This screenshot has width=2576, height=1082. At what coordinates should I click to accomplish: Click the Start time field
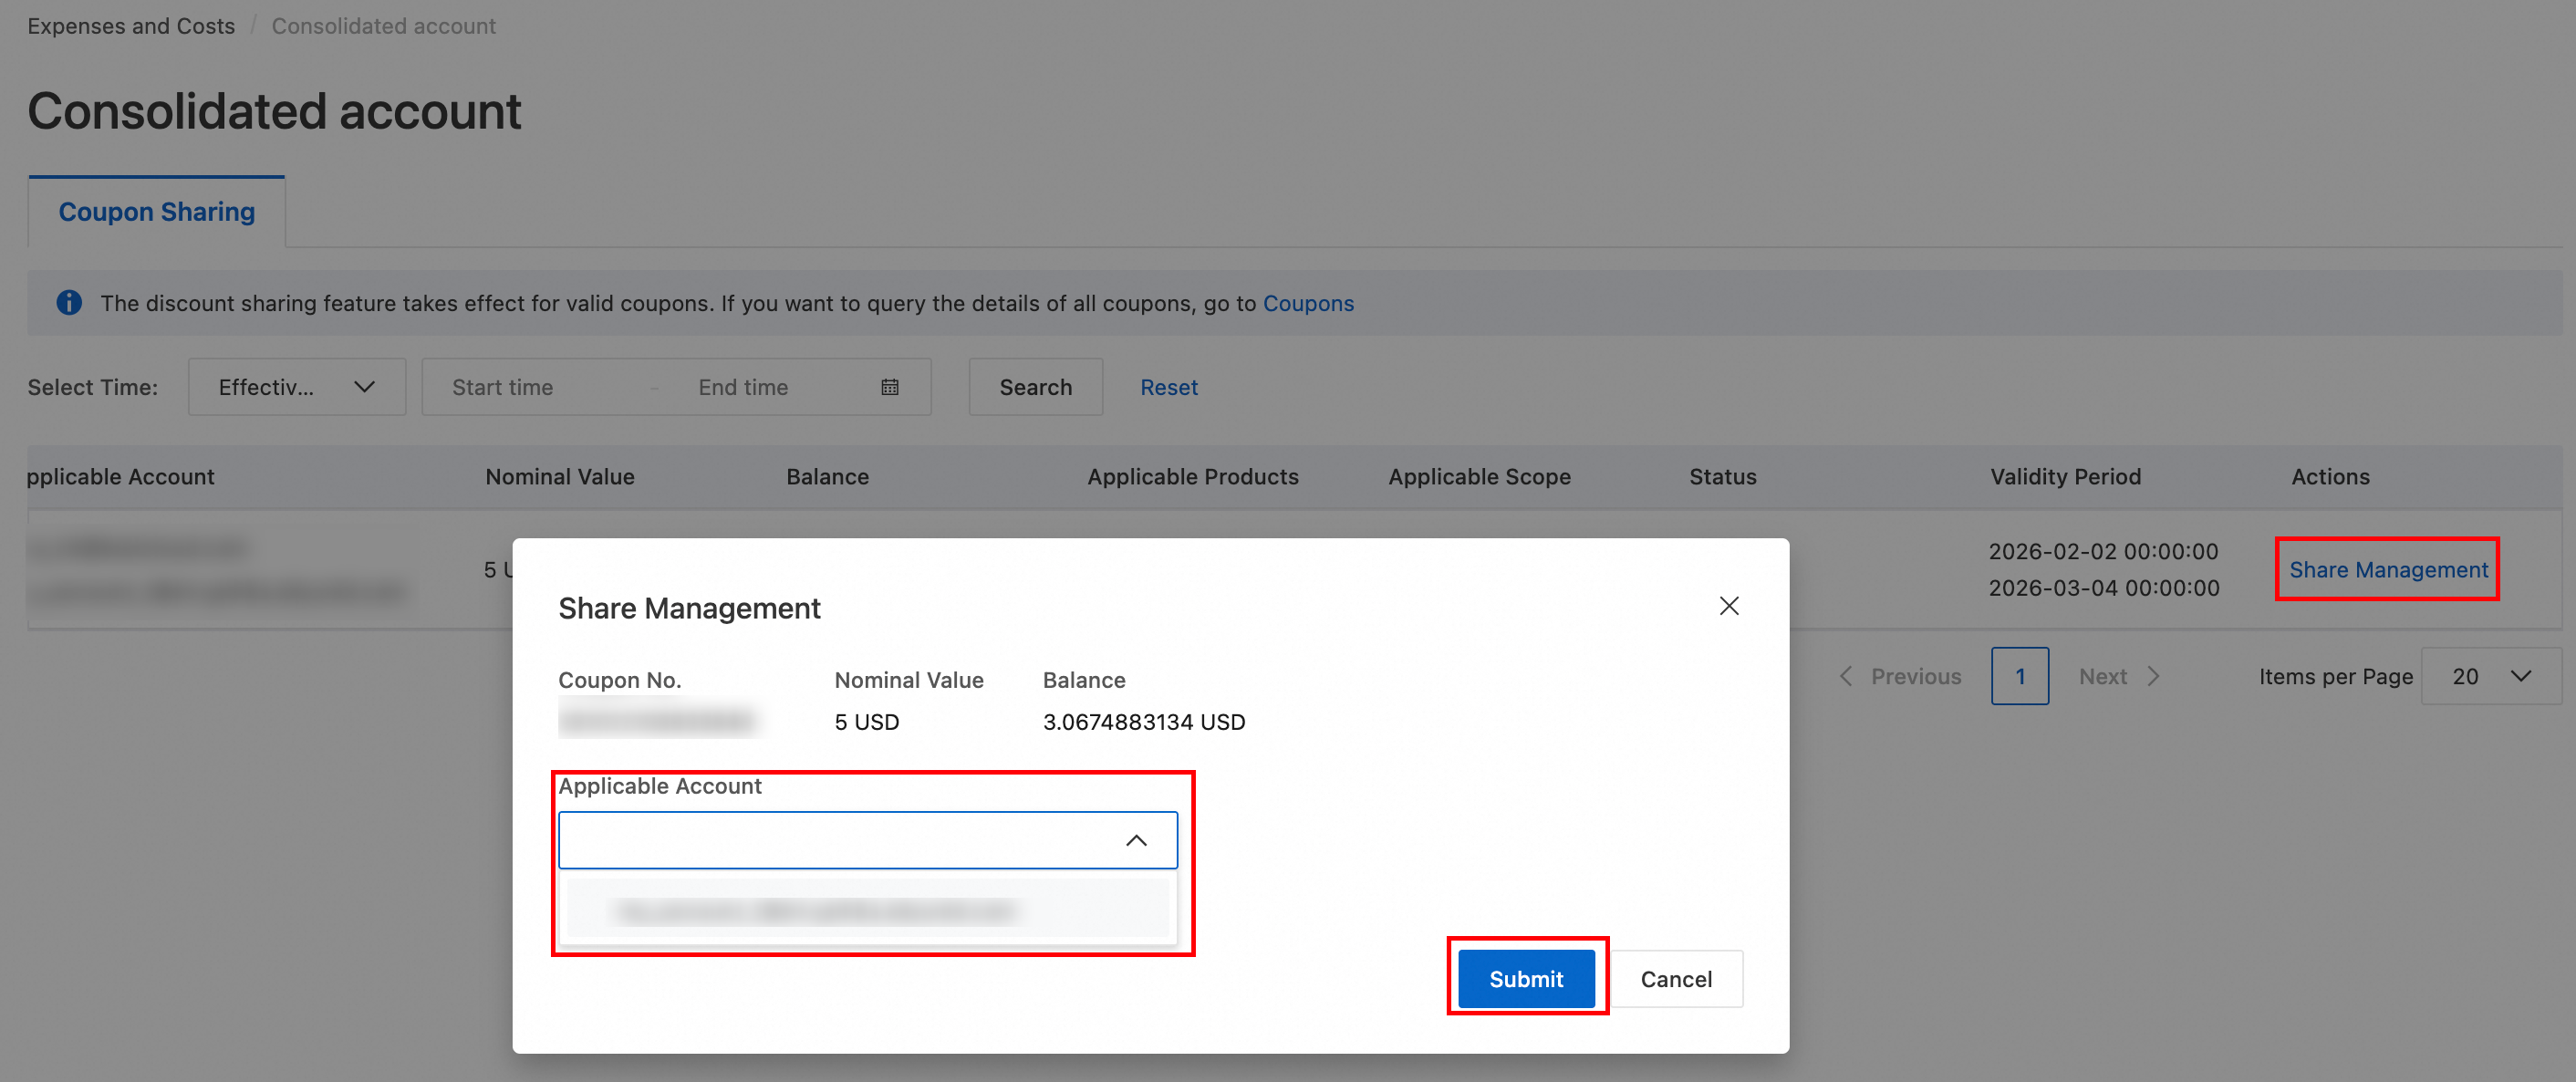tap(502, 387)
